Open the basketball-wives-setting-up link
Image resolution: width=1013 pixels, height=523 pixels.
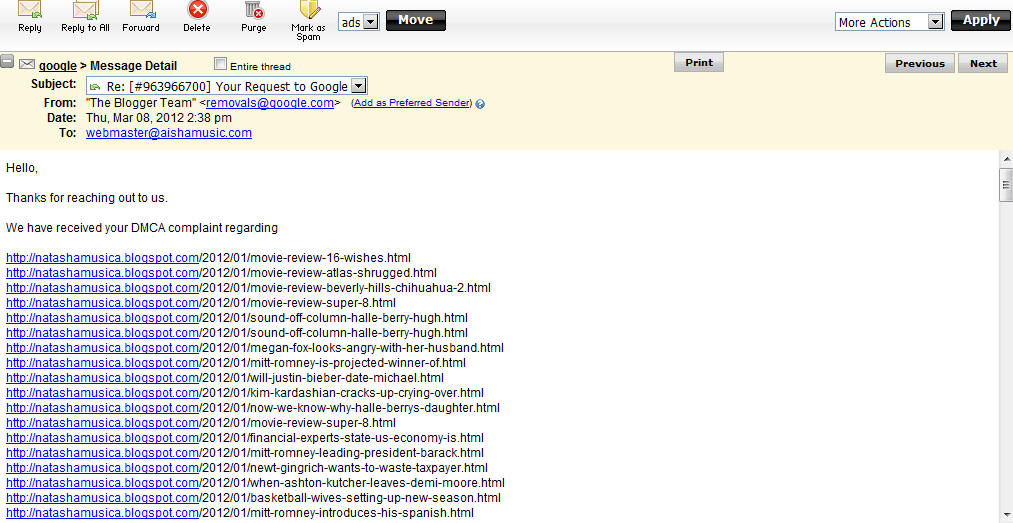point(103,498)
